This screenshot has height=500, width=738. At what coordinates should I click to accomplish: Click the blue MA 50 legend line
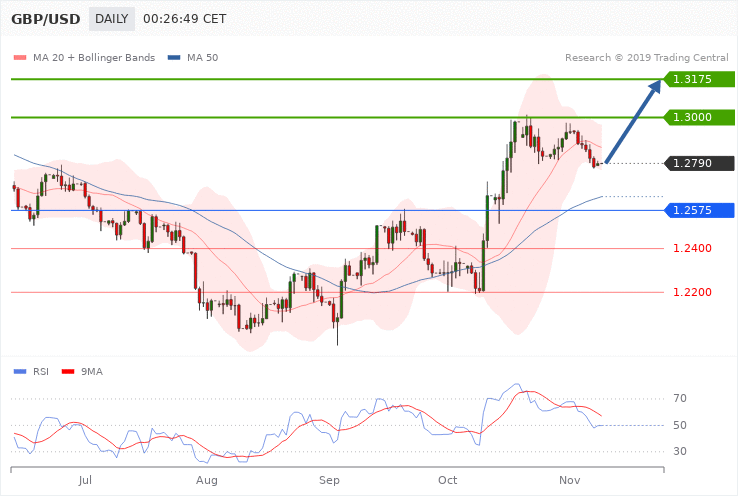tap(174, 57)
